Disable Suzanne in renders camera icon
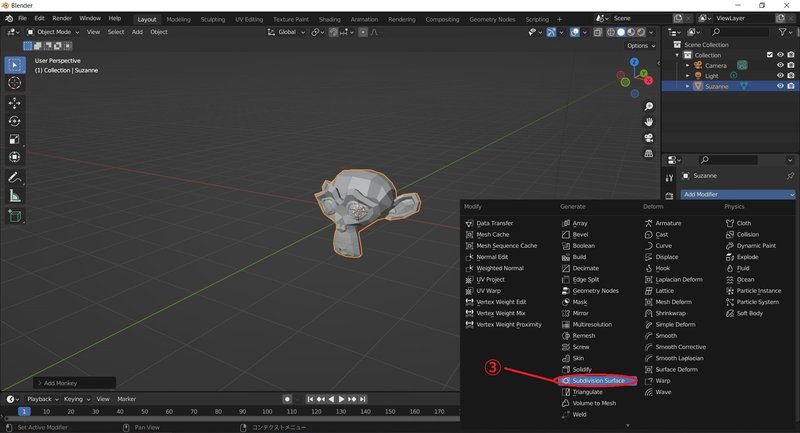Viewport: 800px width, 433px height. click(791, 86)
